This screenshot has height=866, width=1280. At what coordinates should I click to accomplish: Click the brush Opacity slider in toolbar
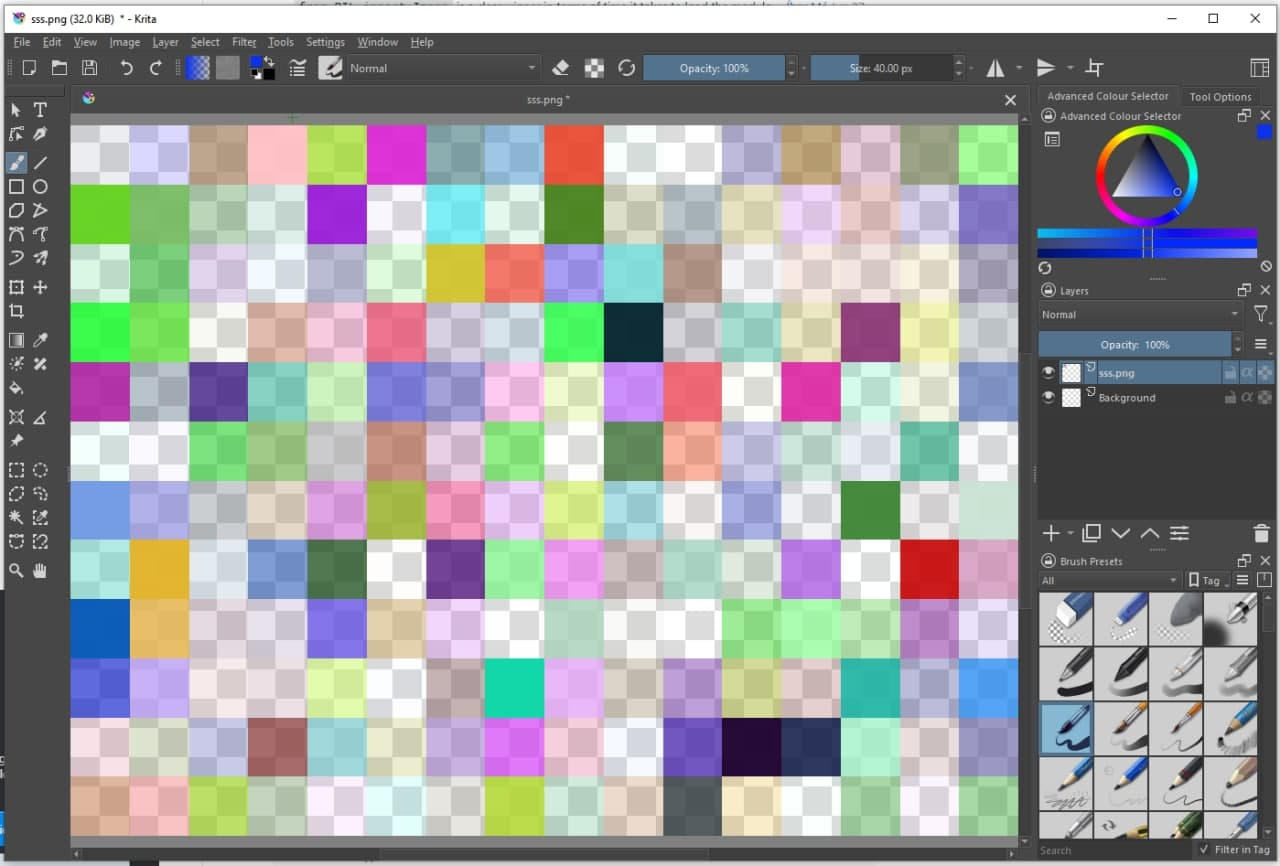[x=714, y=68]
